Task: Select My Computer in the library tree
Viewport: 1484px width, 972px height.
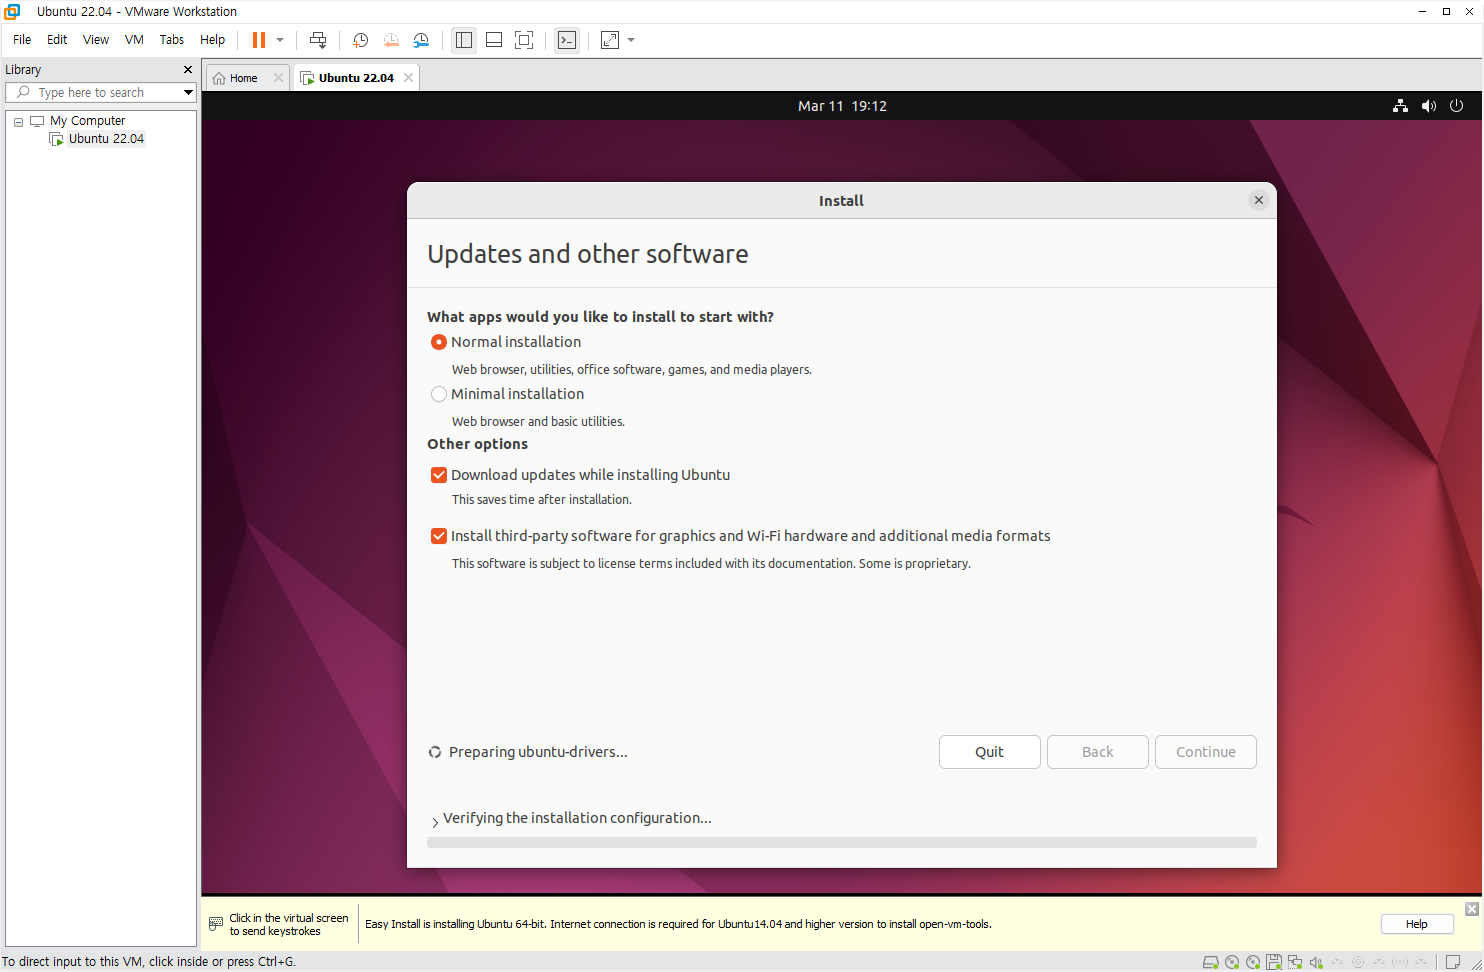Action: coord(87,121)
